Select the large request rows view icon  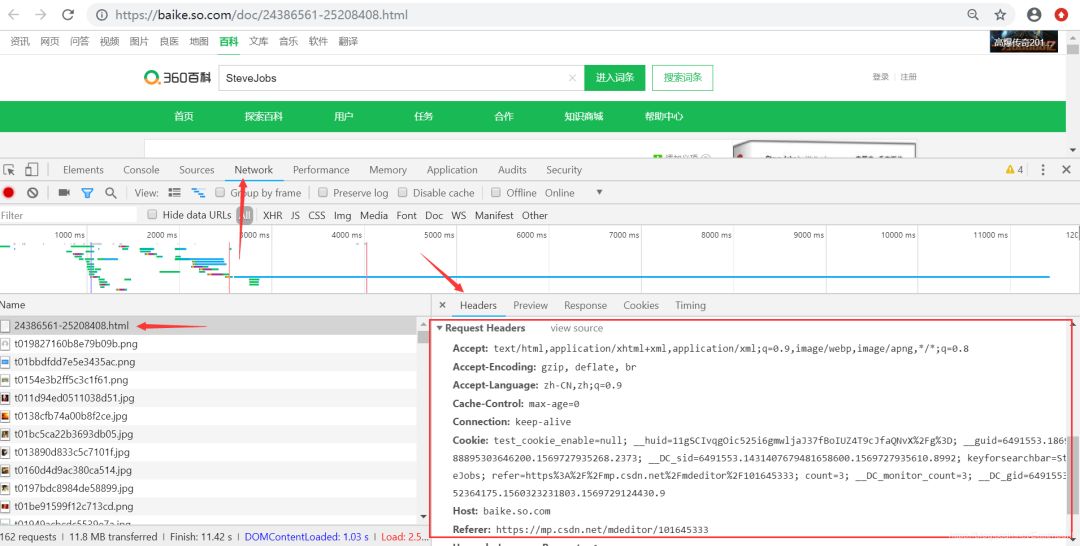[175, 193]
